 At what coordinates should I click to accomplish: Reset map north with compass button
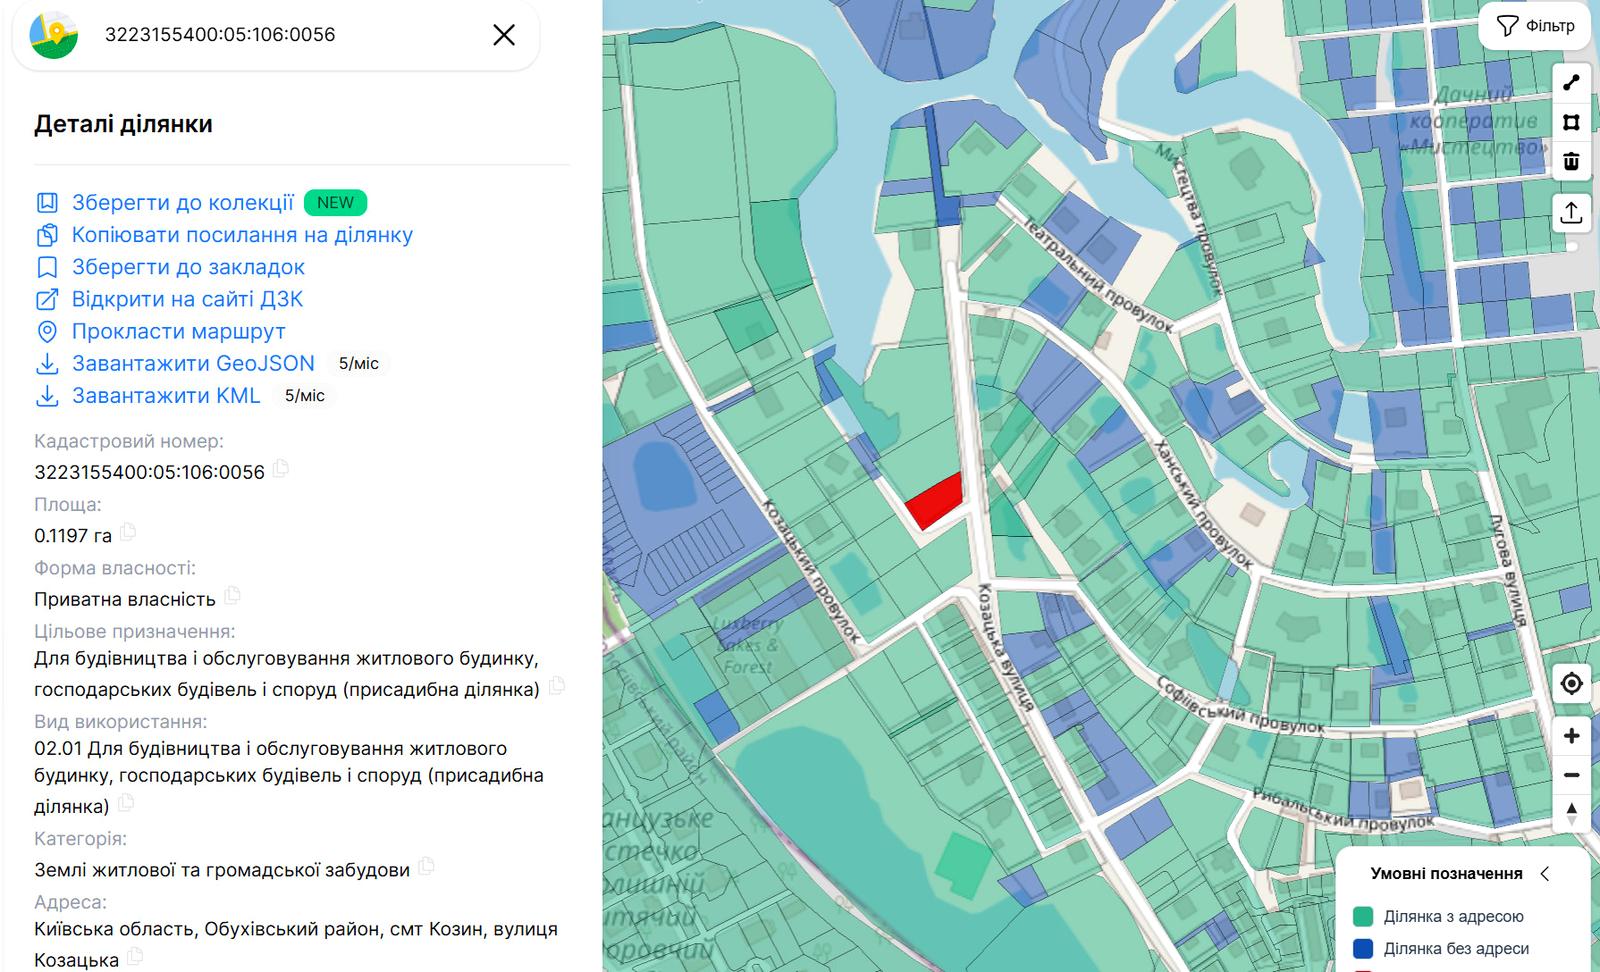(x=1571, y=814)
